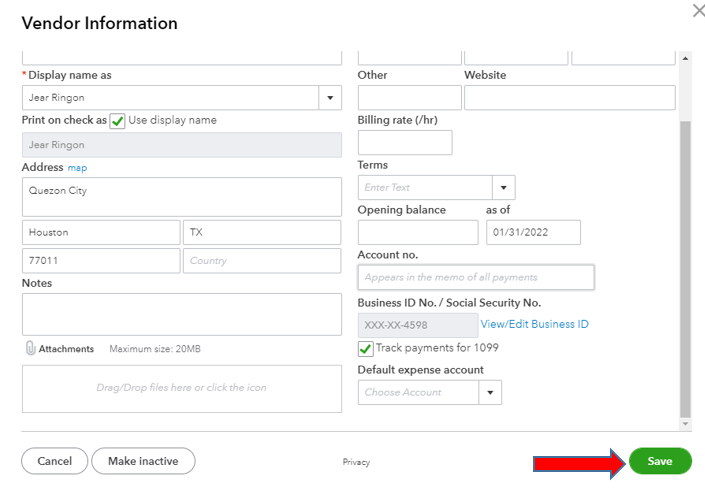Click View/Edit Business ID link
Screen dimensions: 705x497
534,324
